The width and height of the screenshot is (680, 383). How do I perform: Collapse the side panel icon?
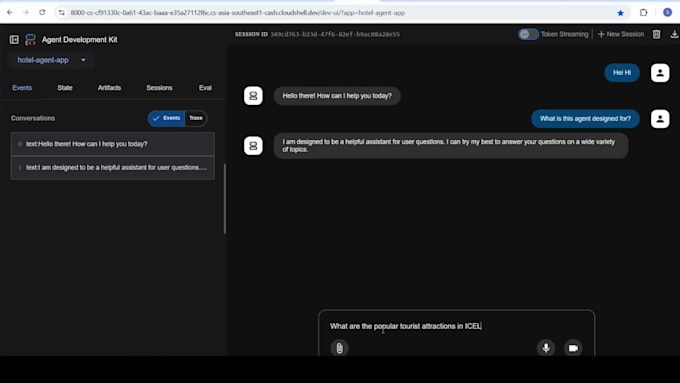click(14, 40)
